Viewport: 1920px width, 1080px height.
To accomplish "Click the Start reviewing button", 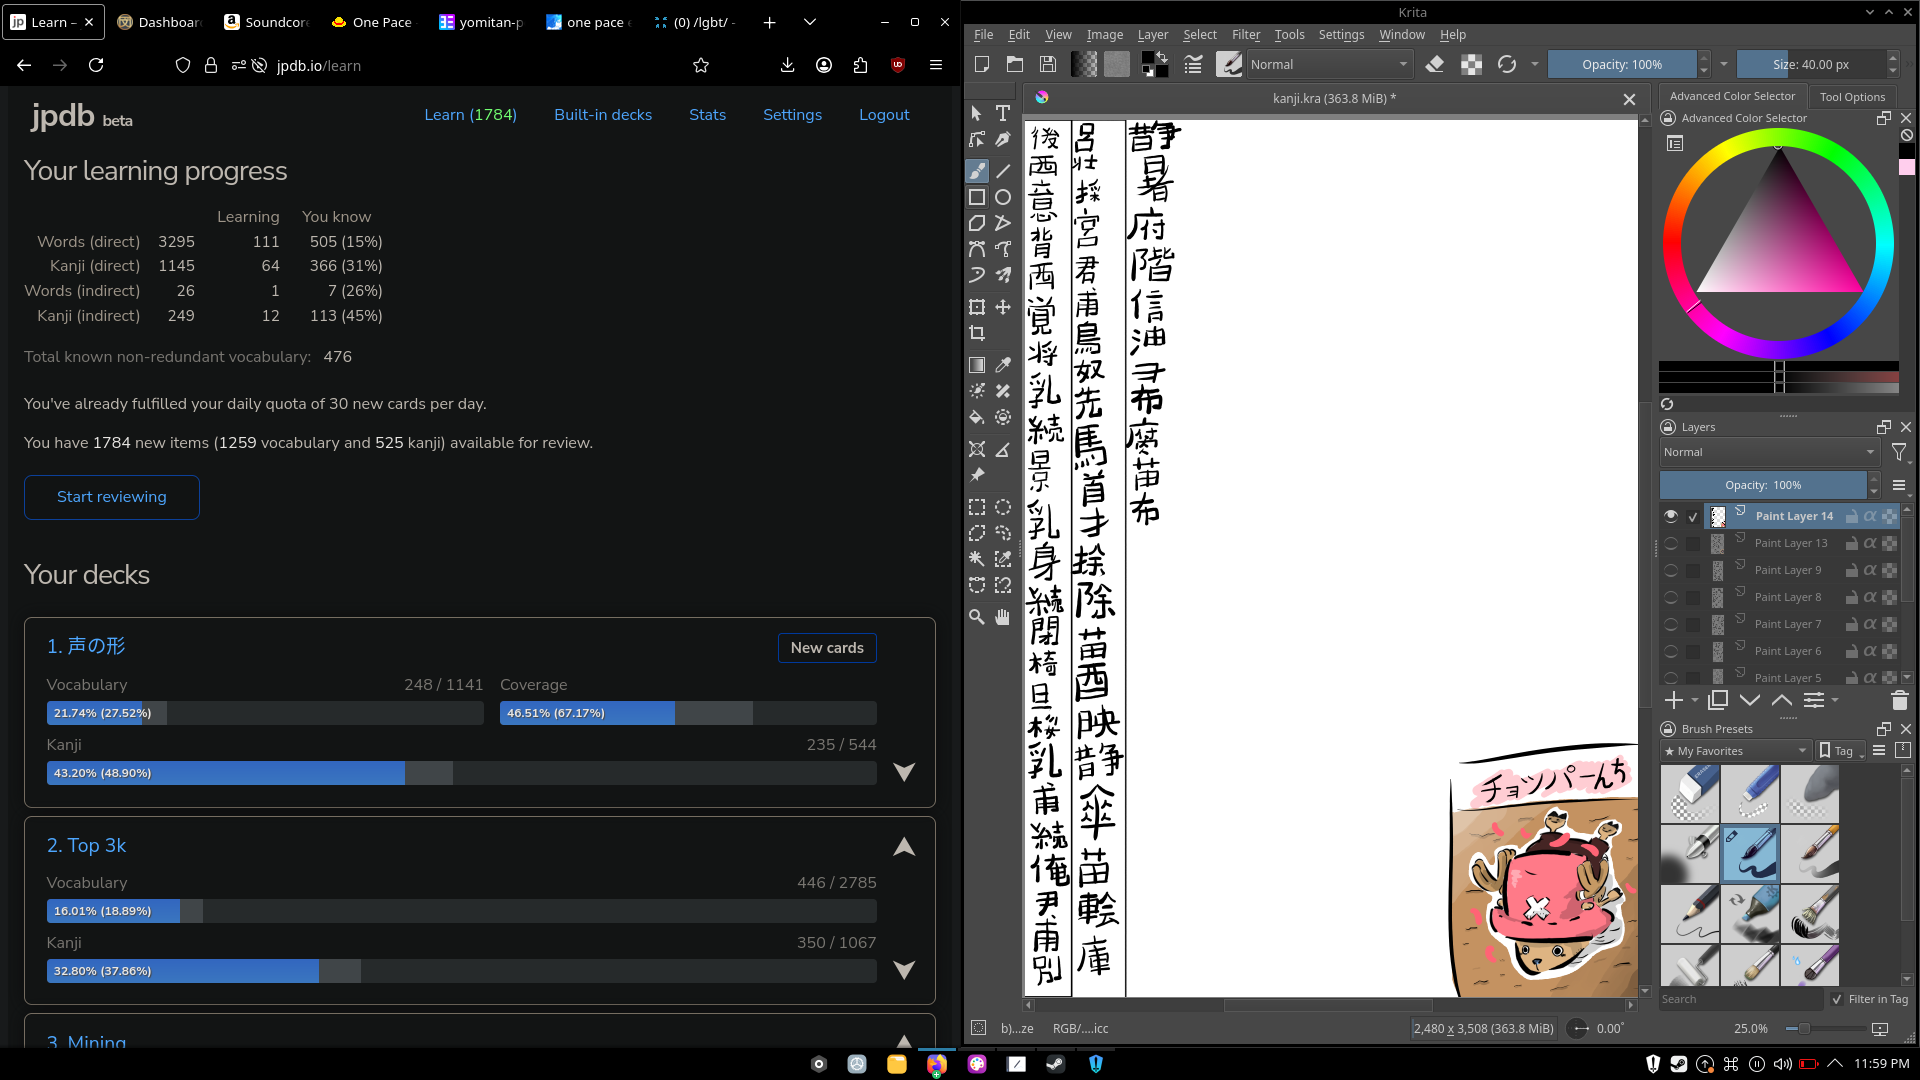I will (112, 497).
